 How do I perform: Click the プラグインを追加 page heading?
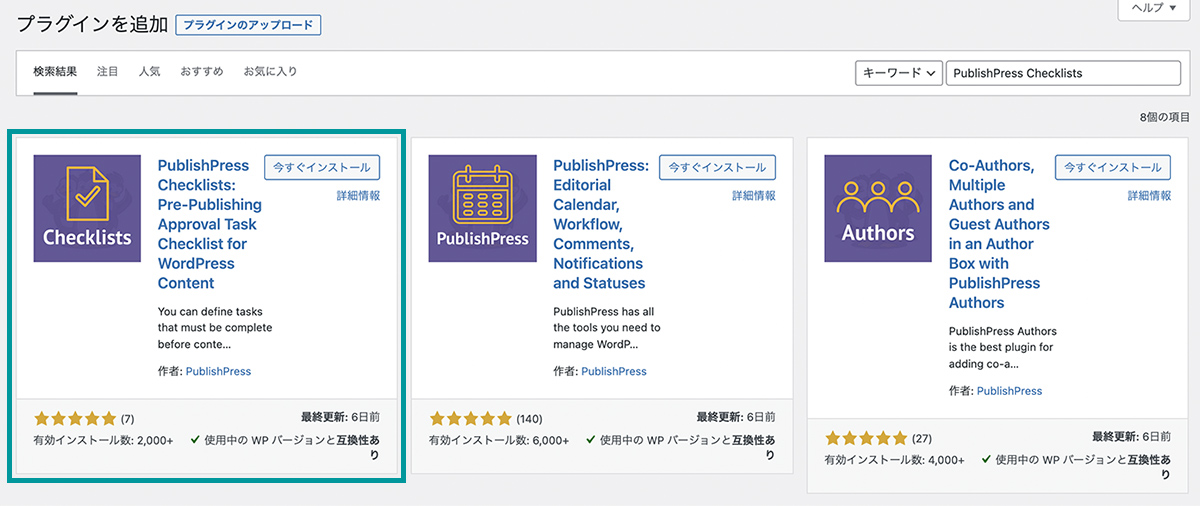click(x=93, y=25)
